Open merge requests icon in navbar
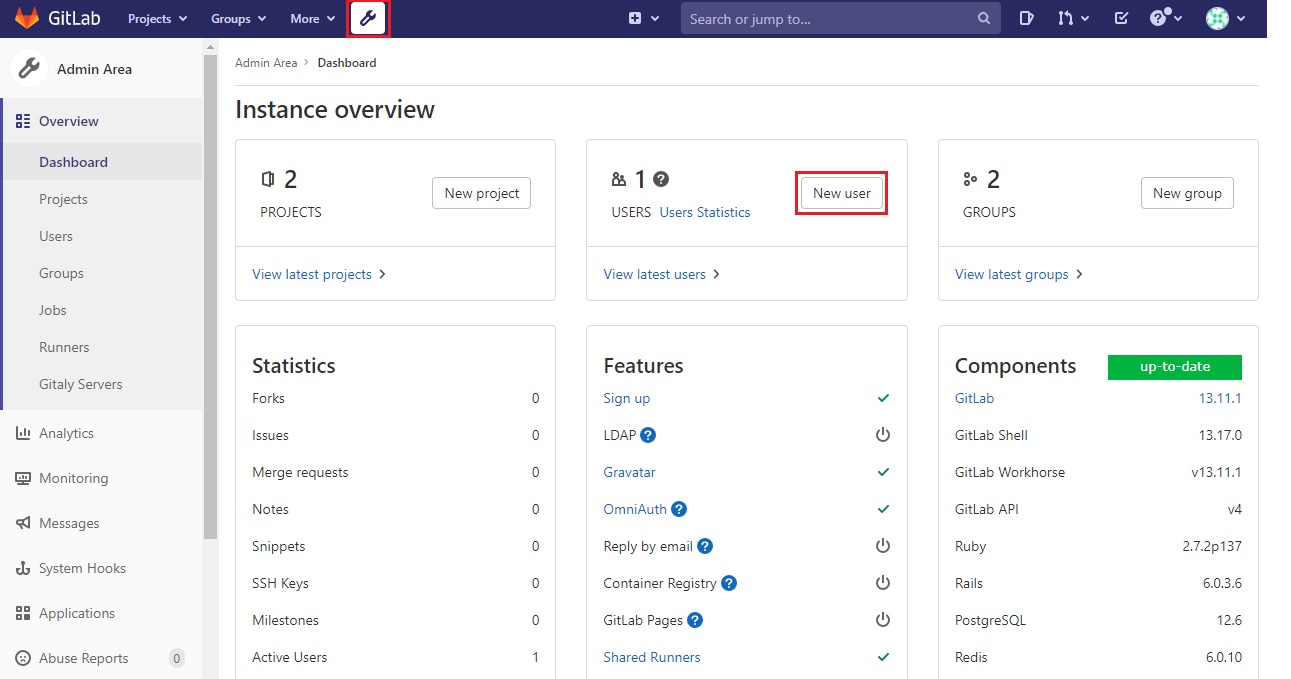The height and width of the screenshot is (679, 1291). (1066, 19)
